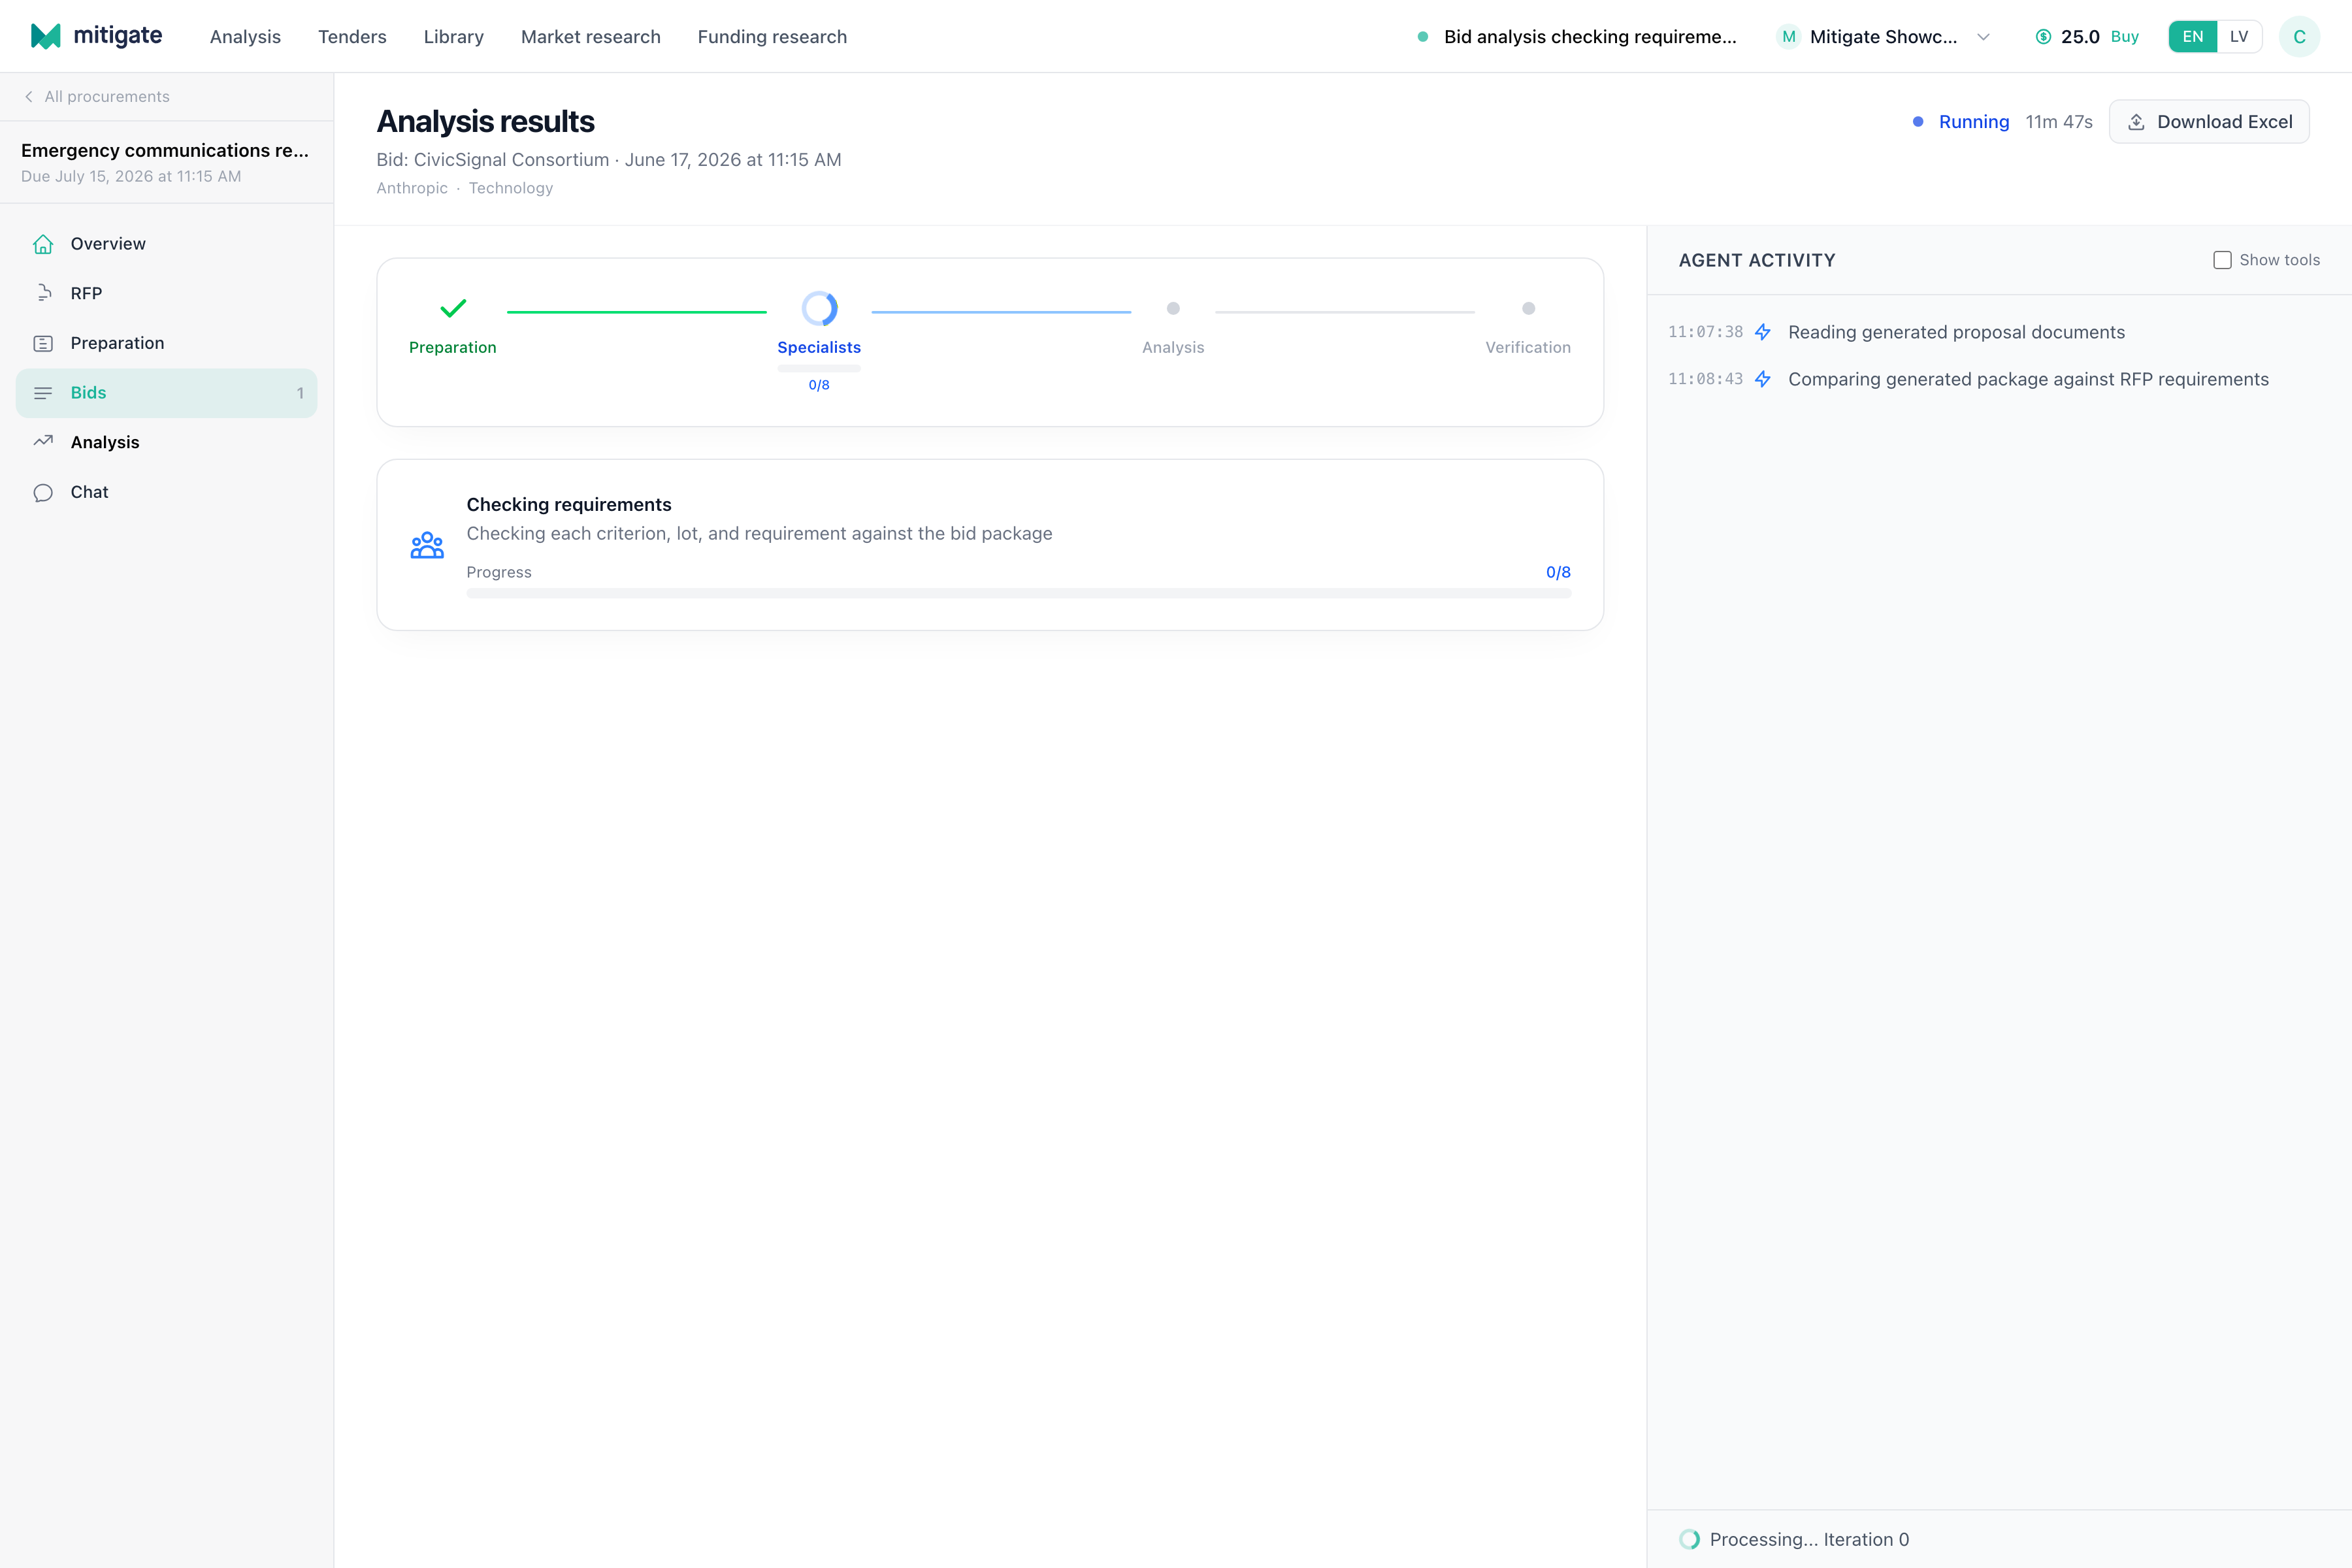The image size is (2352, 1568).
Task: Click the Bid: CivicSignal Consortium subtitle
Action: [609, 160]
